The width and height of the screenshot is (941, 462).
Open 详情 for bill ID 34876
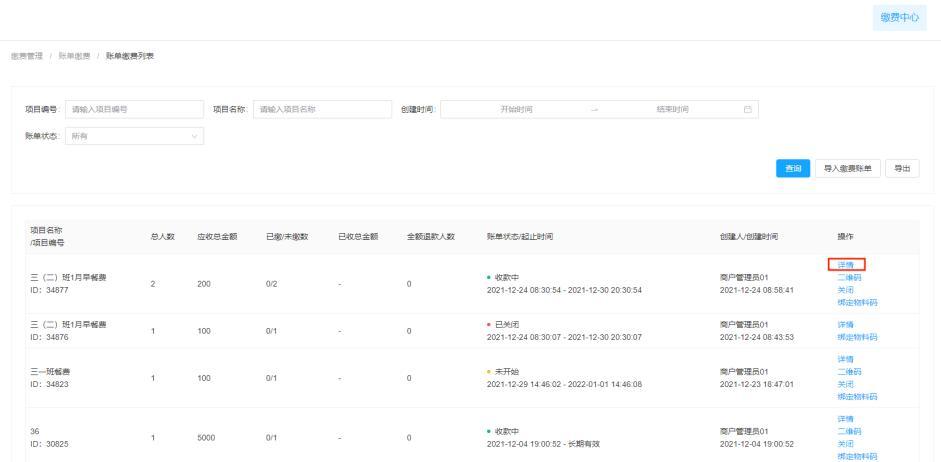pyautogui.click(x=846, y=325)
